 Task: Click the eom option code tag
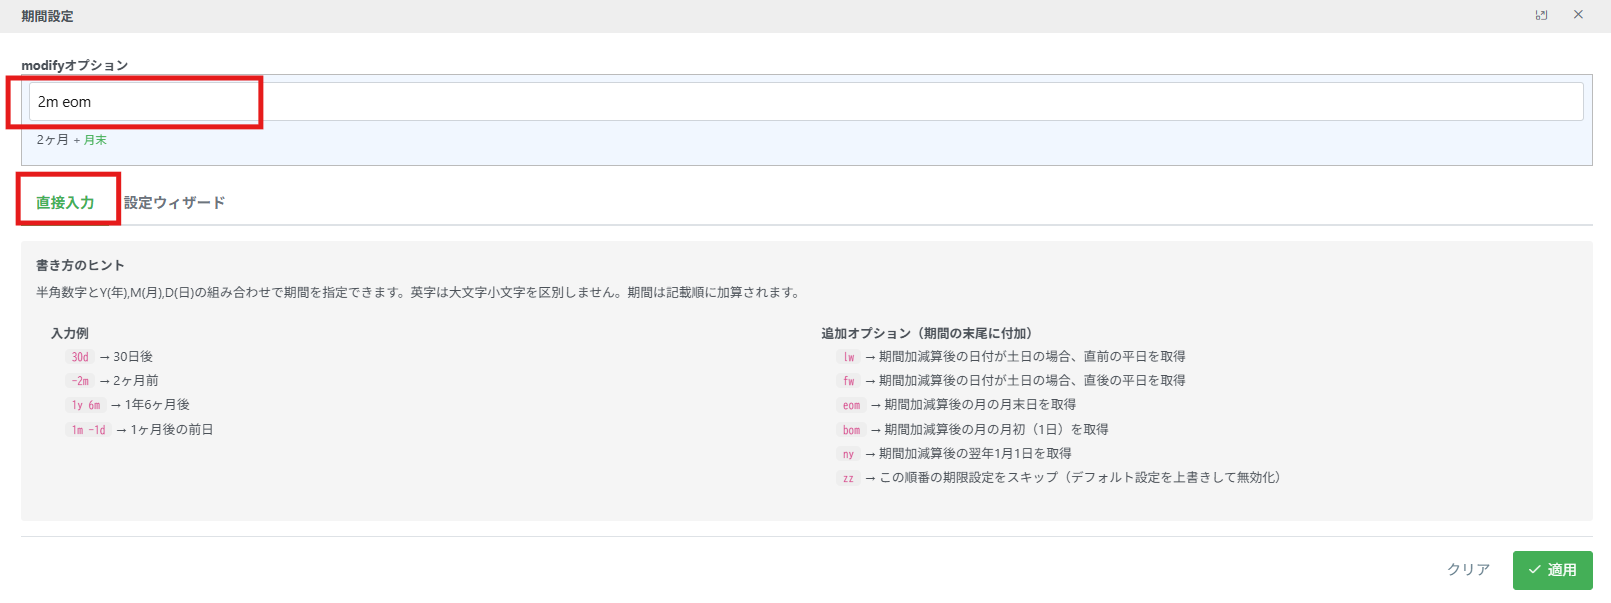[x=851, y=405]
